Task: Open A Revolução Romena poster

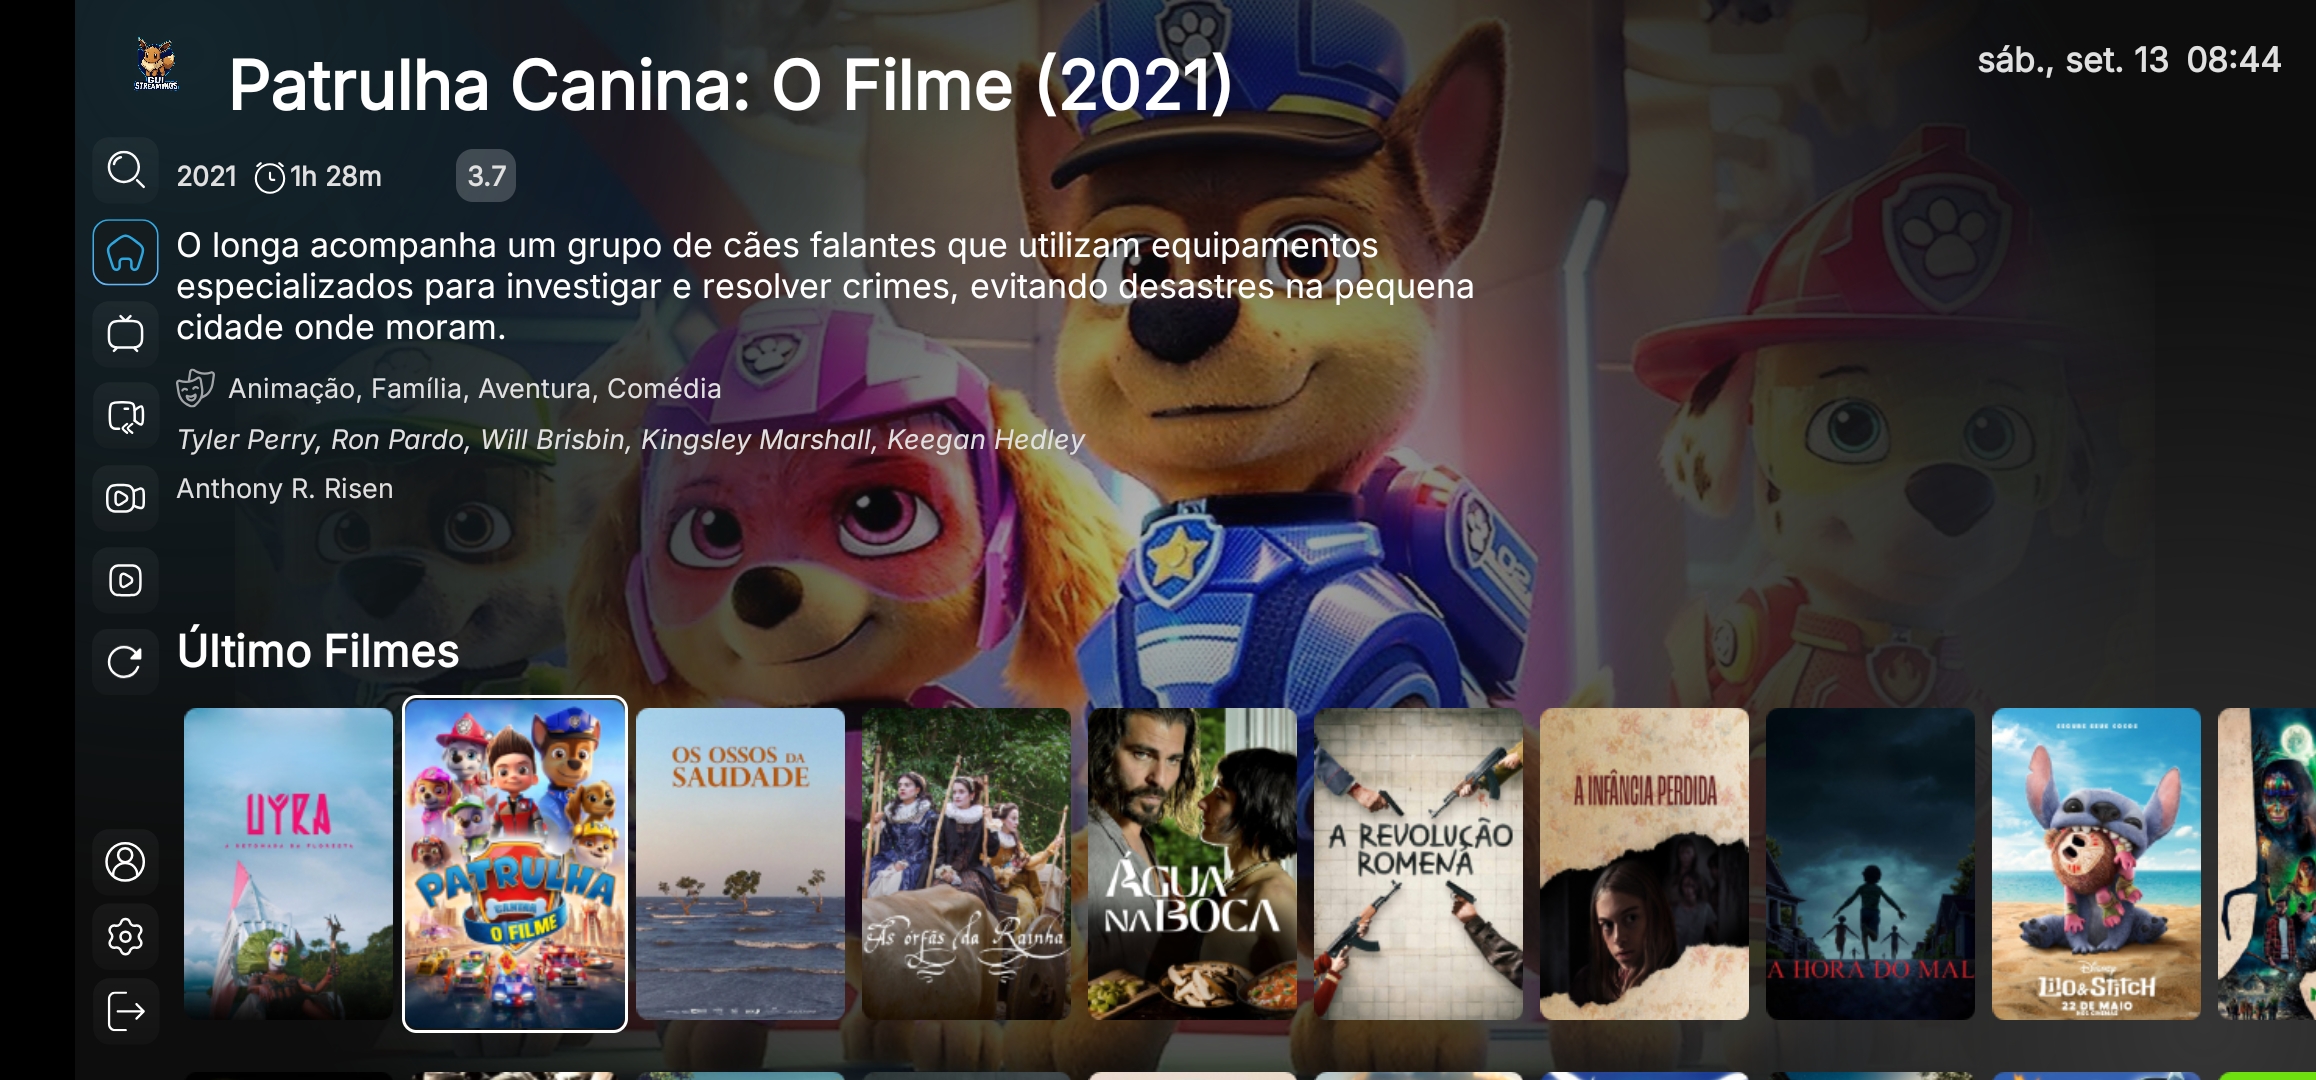Action: click(x=1418, y=864)
